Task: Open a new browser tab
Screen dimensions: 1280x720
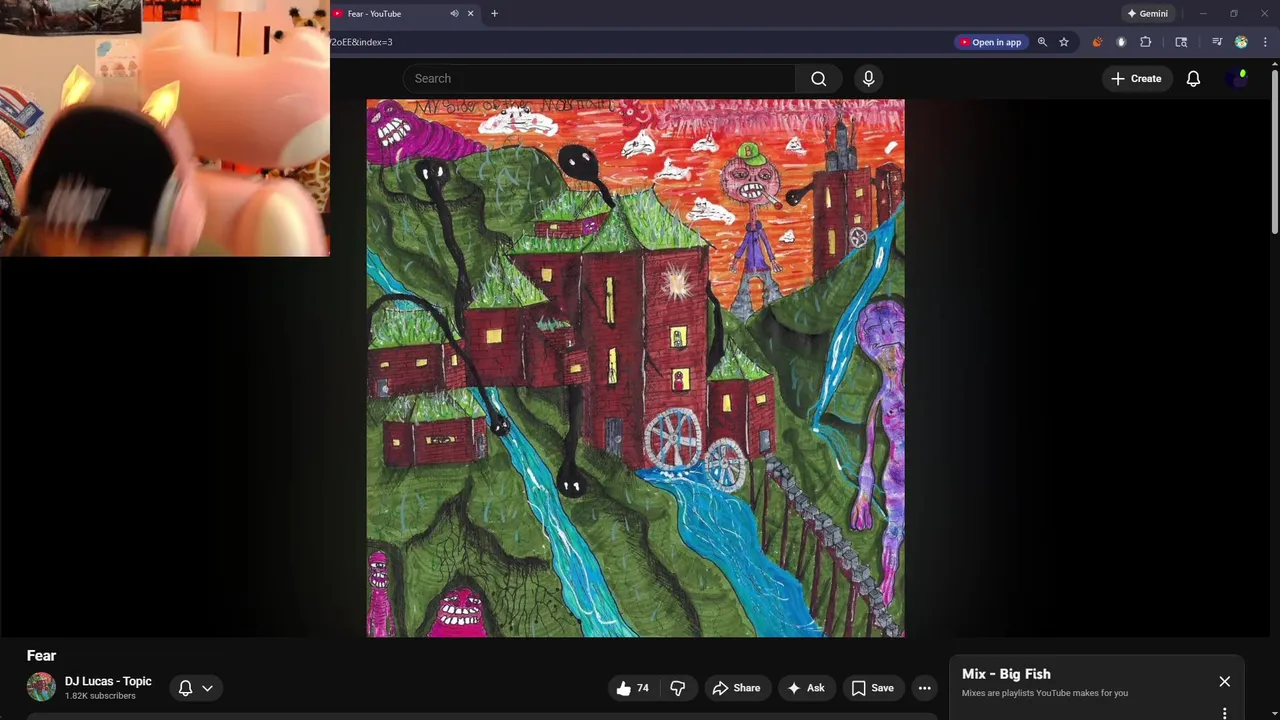Action: [x=494, y=14]
